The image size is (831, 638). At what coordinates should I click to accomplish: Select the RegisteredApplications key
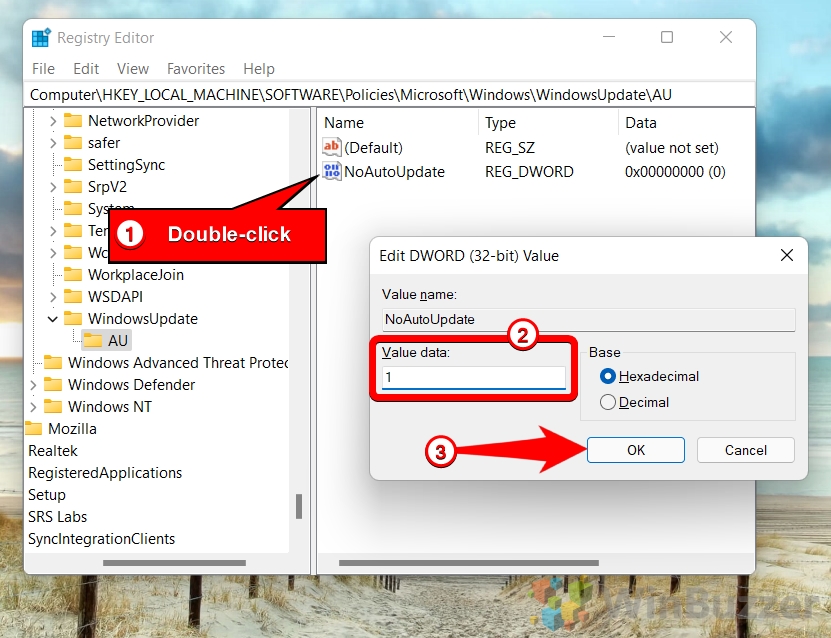pos(105,473)
